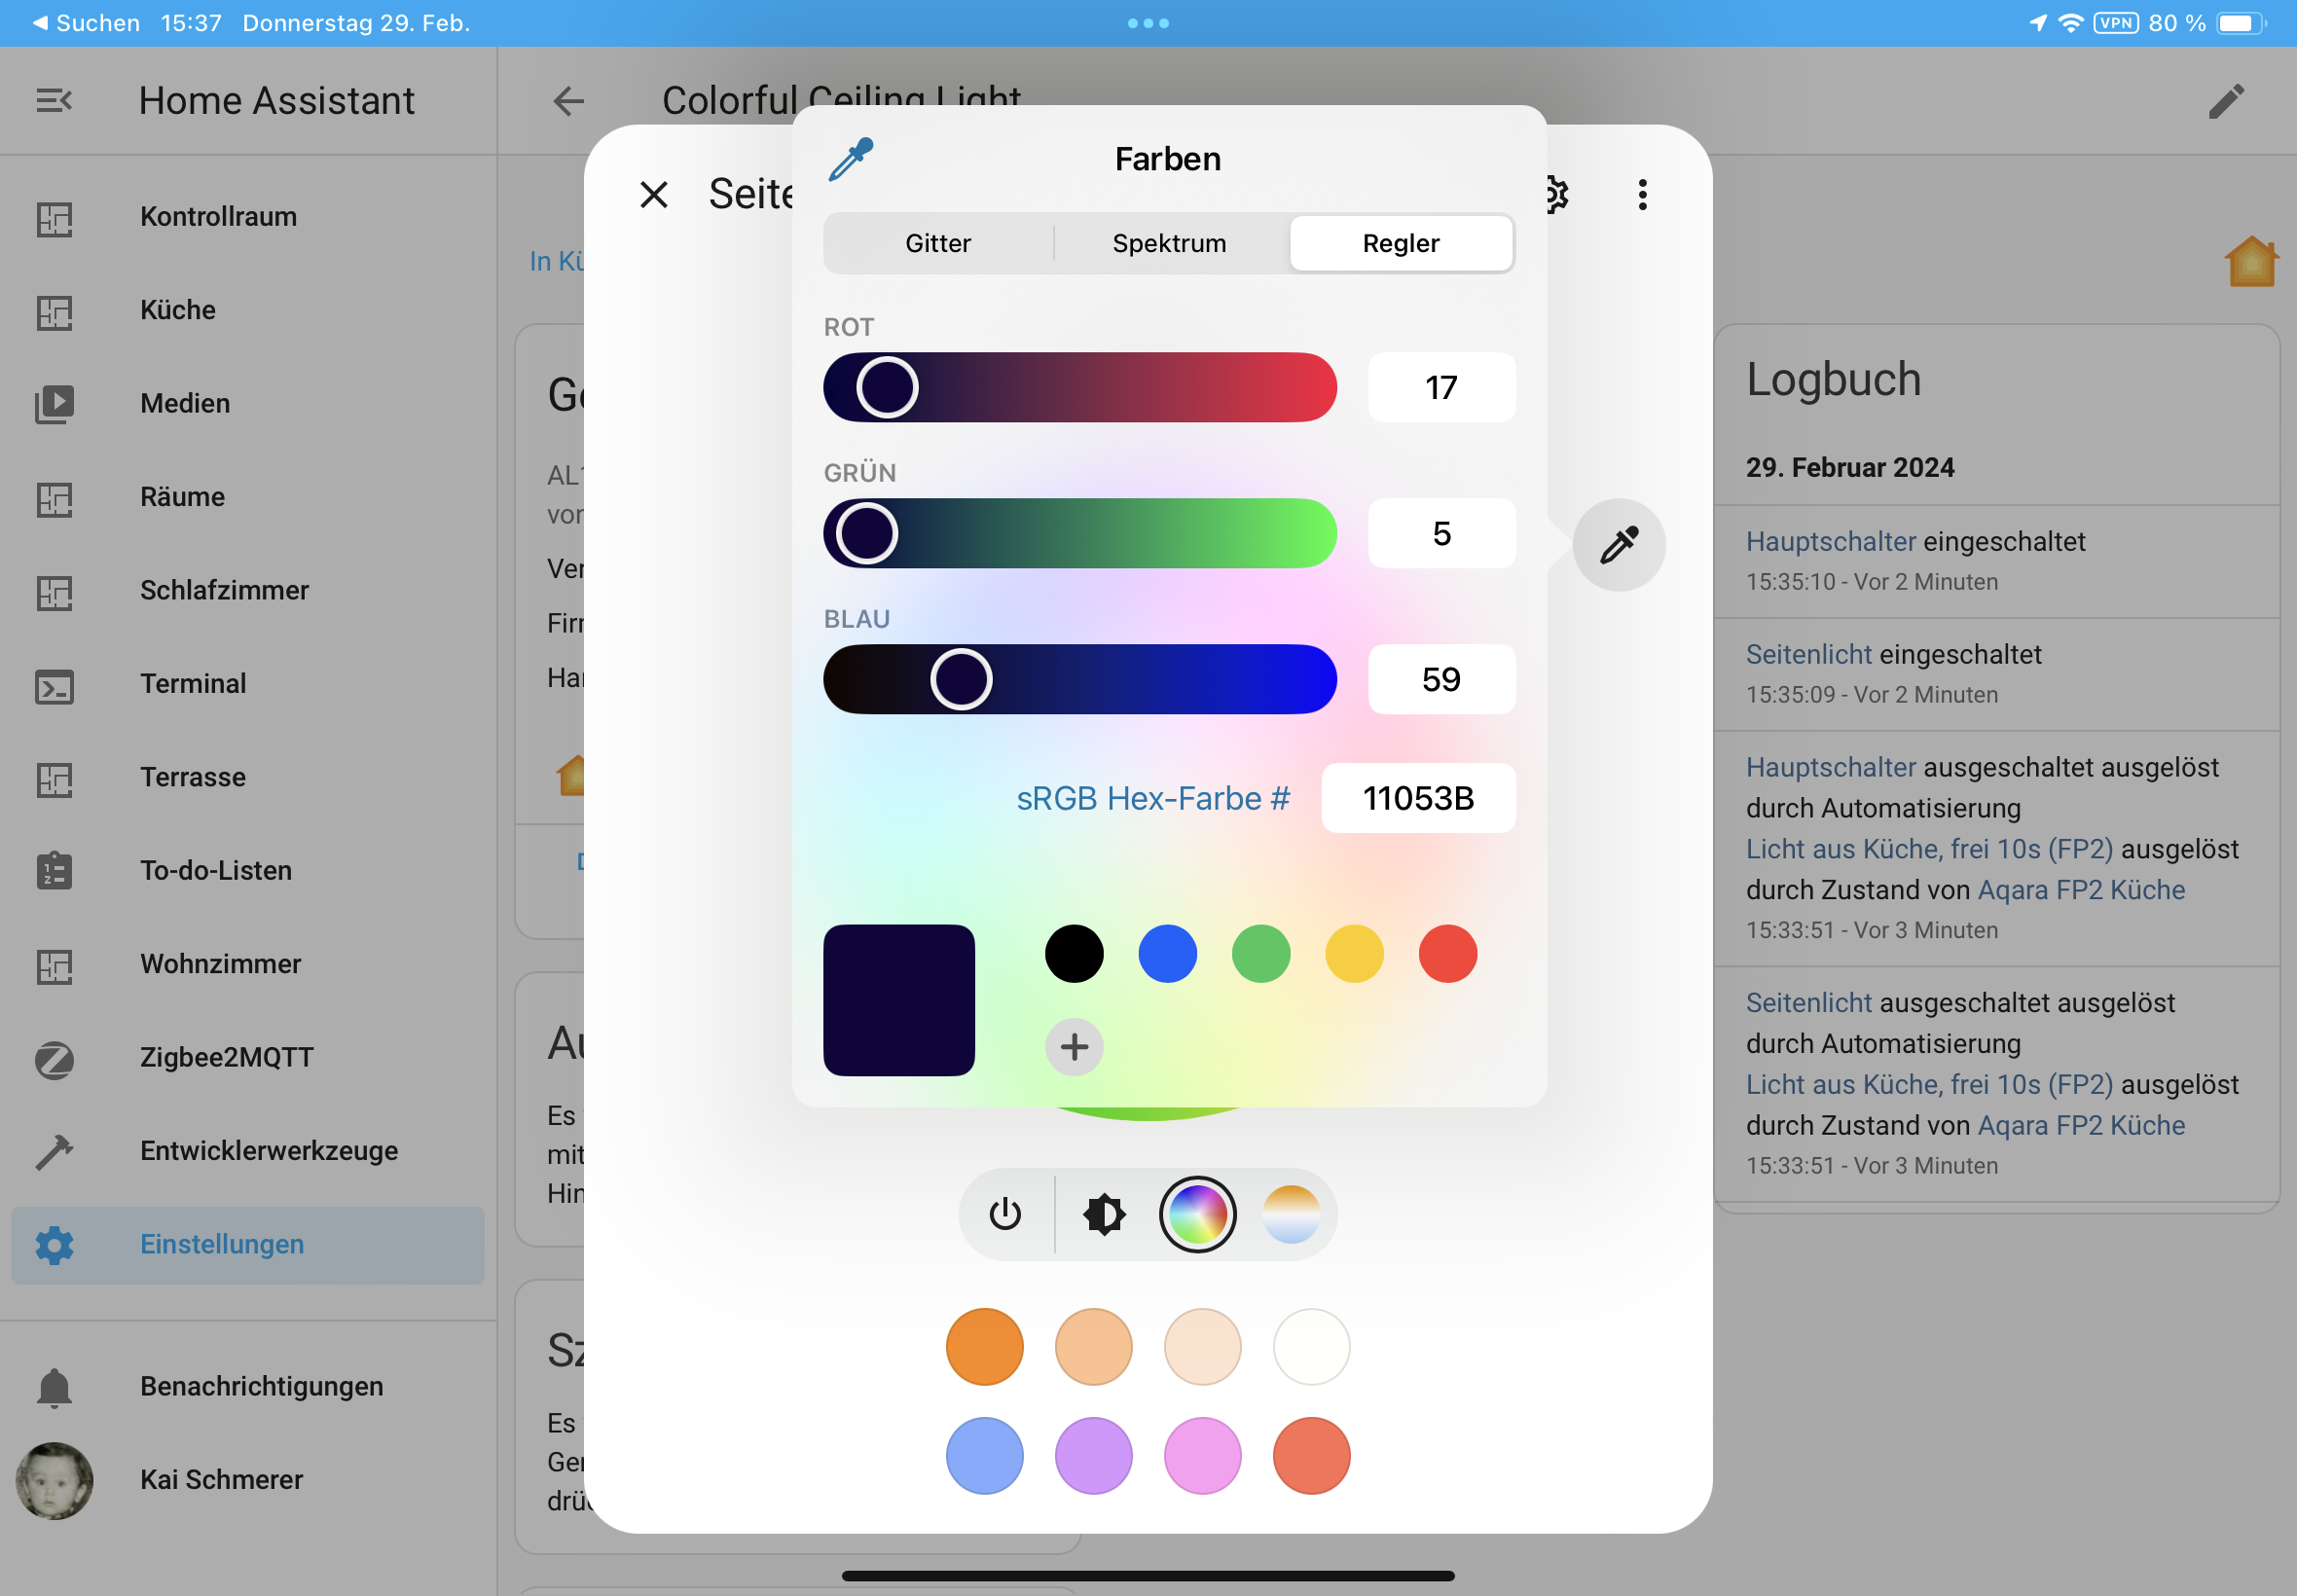Open the Aqara FP2 Küche link
The height and width of the screenshot is (1596, 2297).
pos(2080,889)
